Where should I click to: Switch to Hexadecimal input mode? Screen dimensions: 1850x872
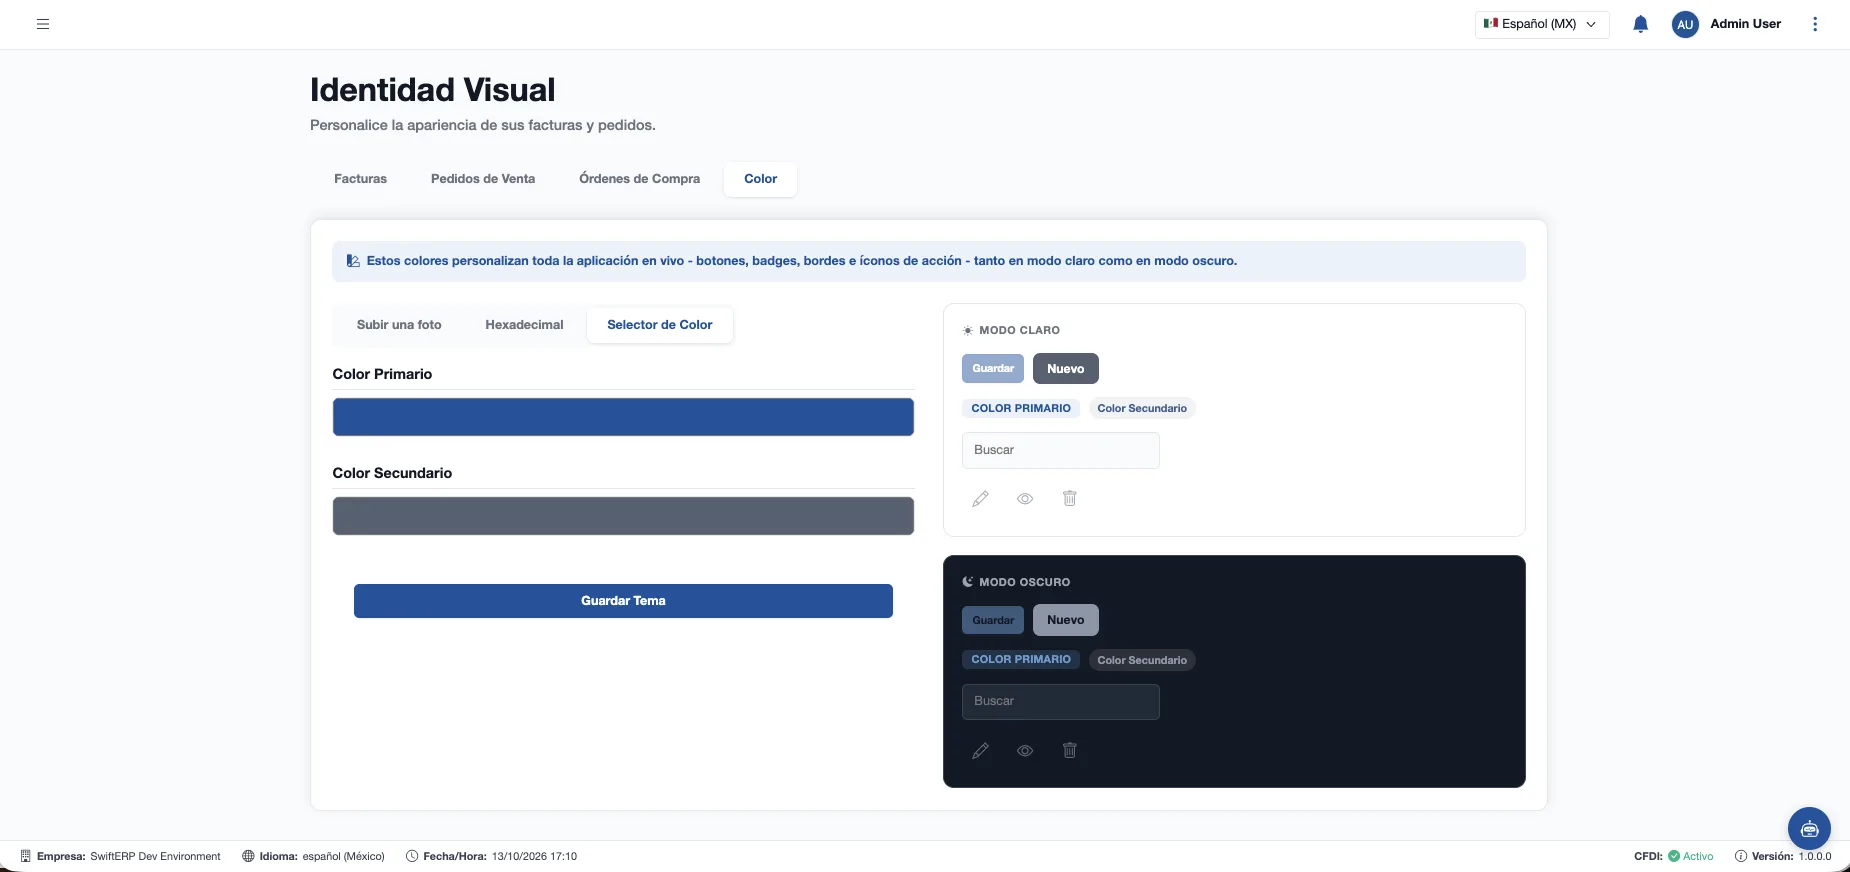[x=524, y=325]
